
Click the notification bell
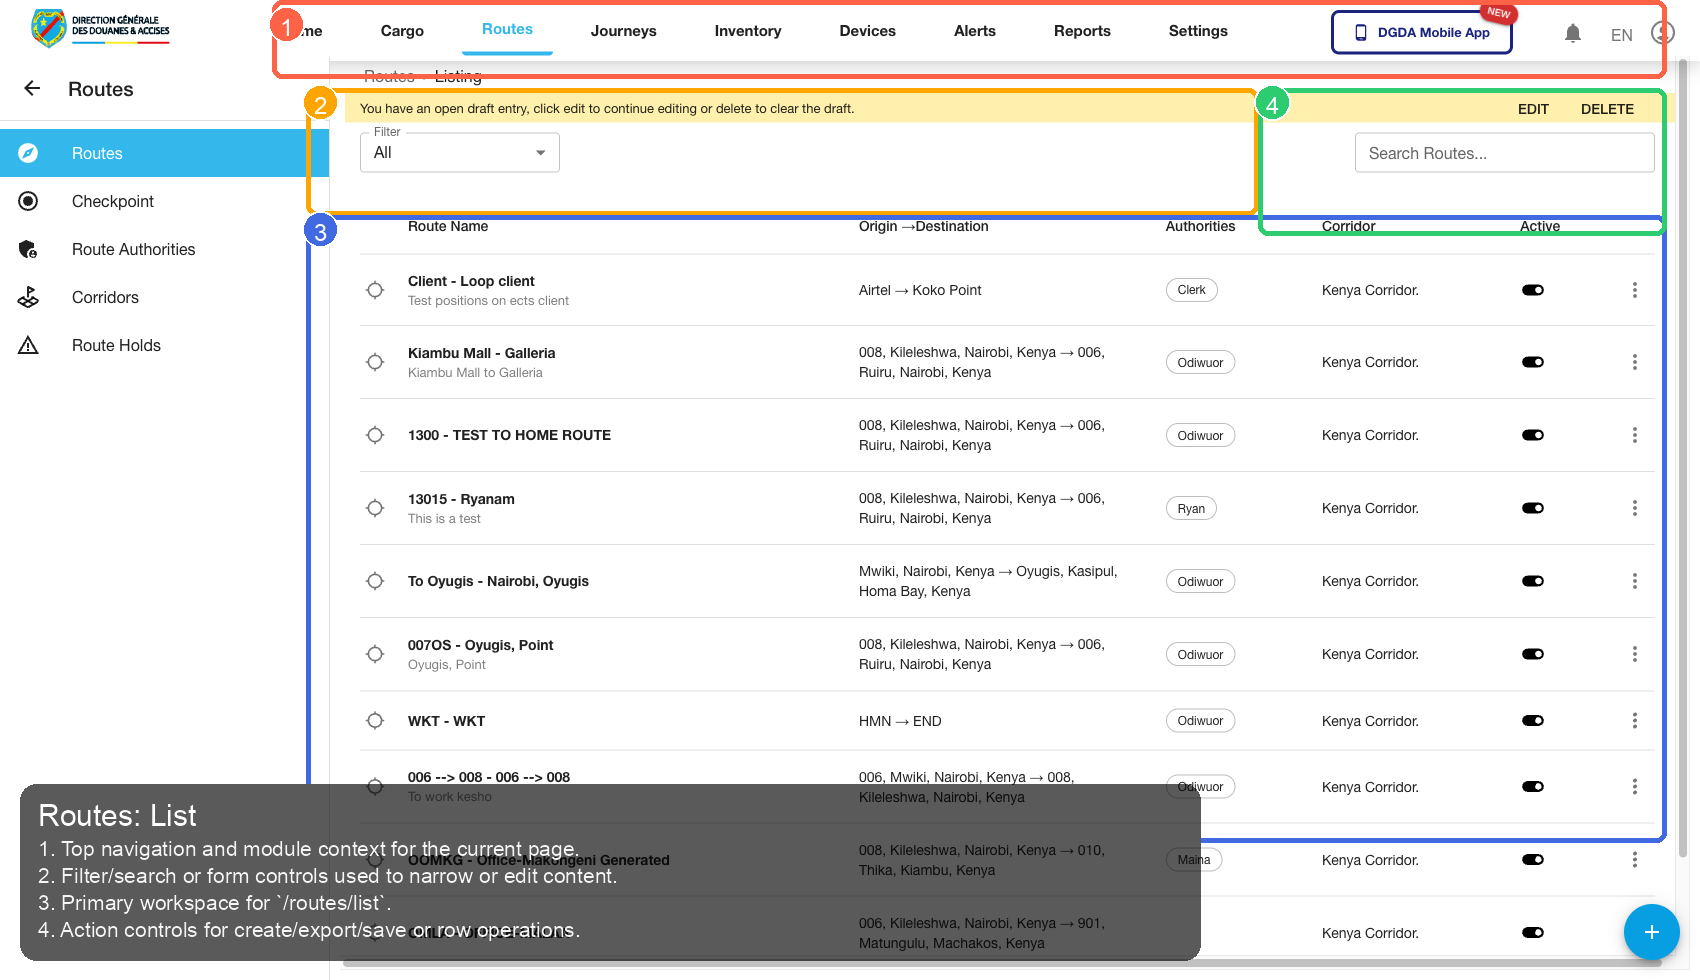point(1573,32)
